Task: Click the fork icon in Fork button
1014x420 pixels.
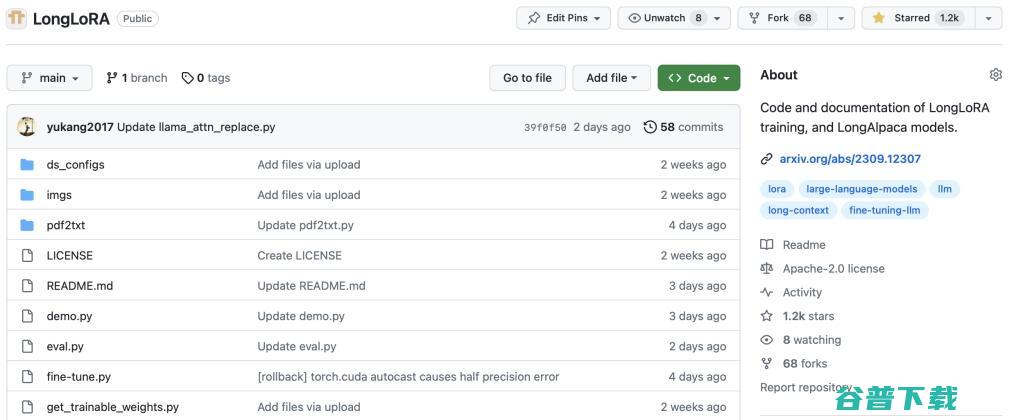Action: (x=754, y=18)
